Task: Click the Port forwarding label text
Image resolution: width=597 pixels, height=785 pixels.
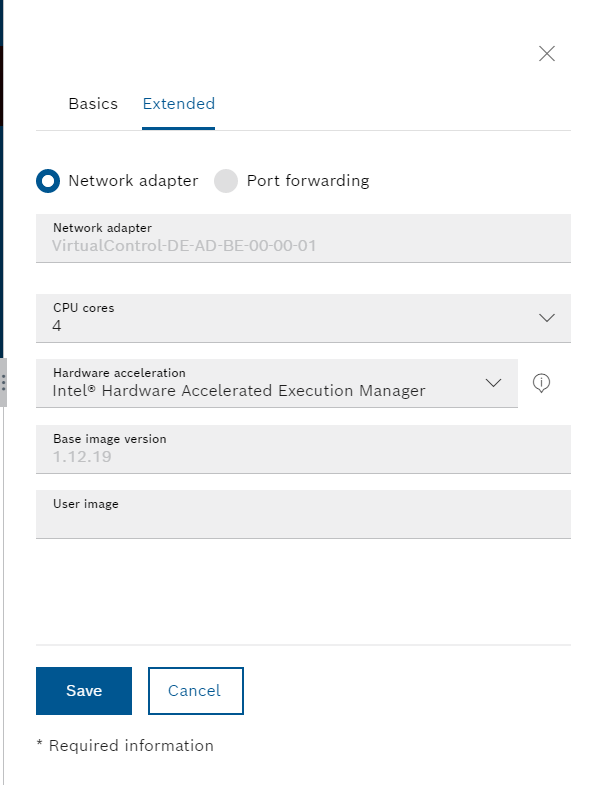Action: (308, 181)
